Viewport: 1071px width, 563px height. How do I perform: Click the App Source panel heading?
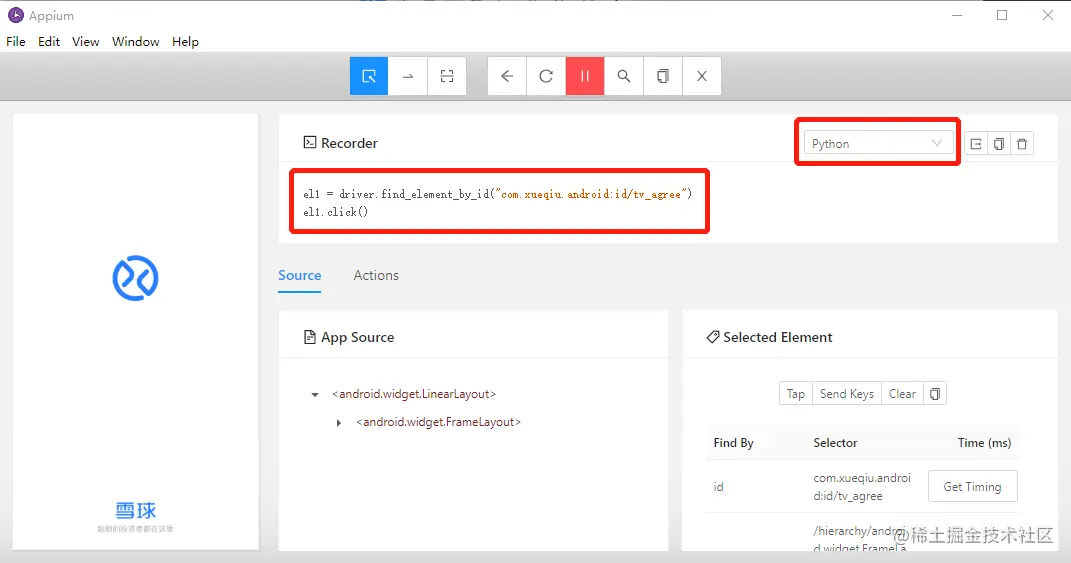coord(349,337)
